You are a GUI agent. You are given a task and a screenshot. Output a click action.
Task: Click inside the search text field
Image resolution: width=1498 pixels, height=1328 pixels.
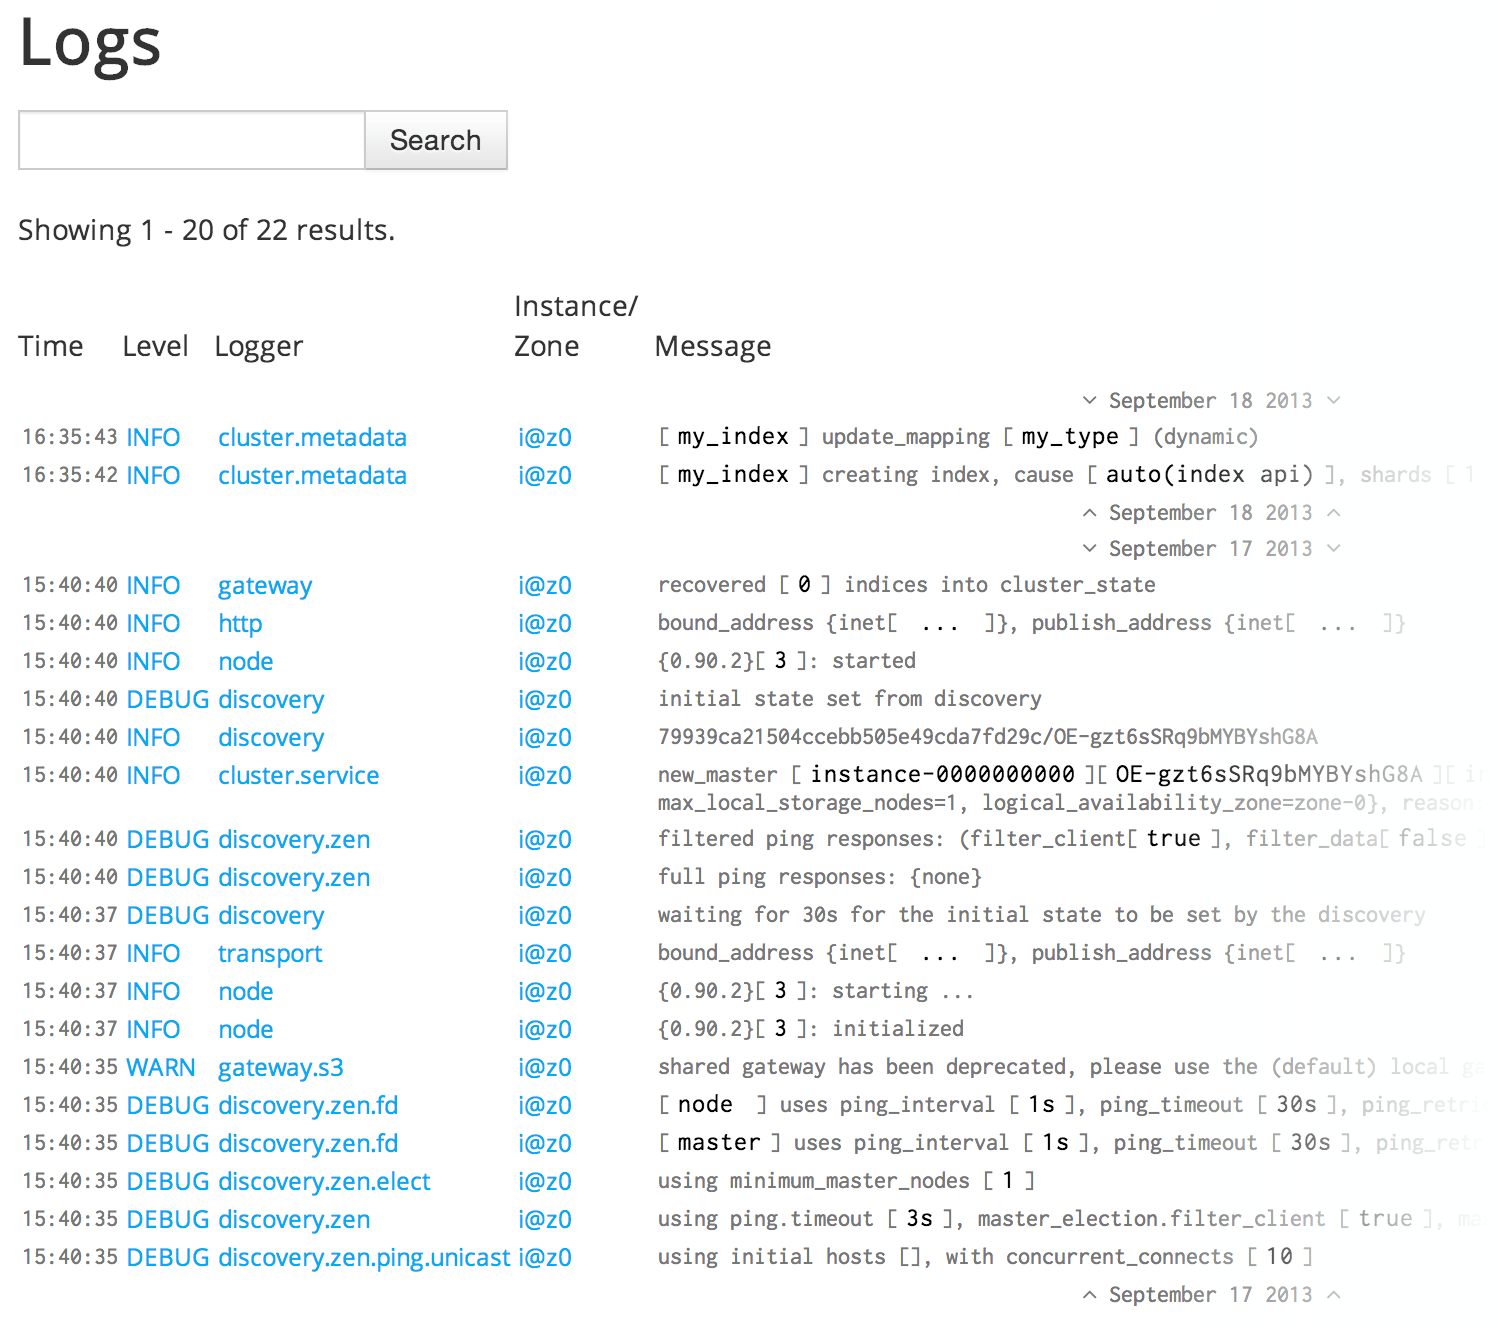(190, 140)
